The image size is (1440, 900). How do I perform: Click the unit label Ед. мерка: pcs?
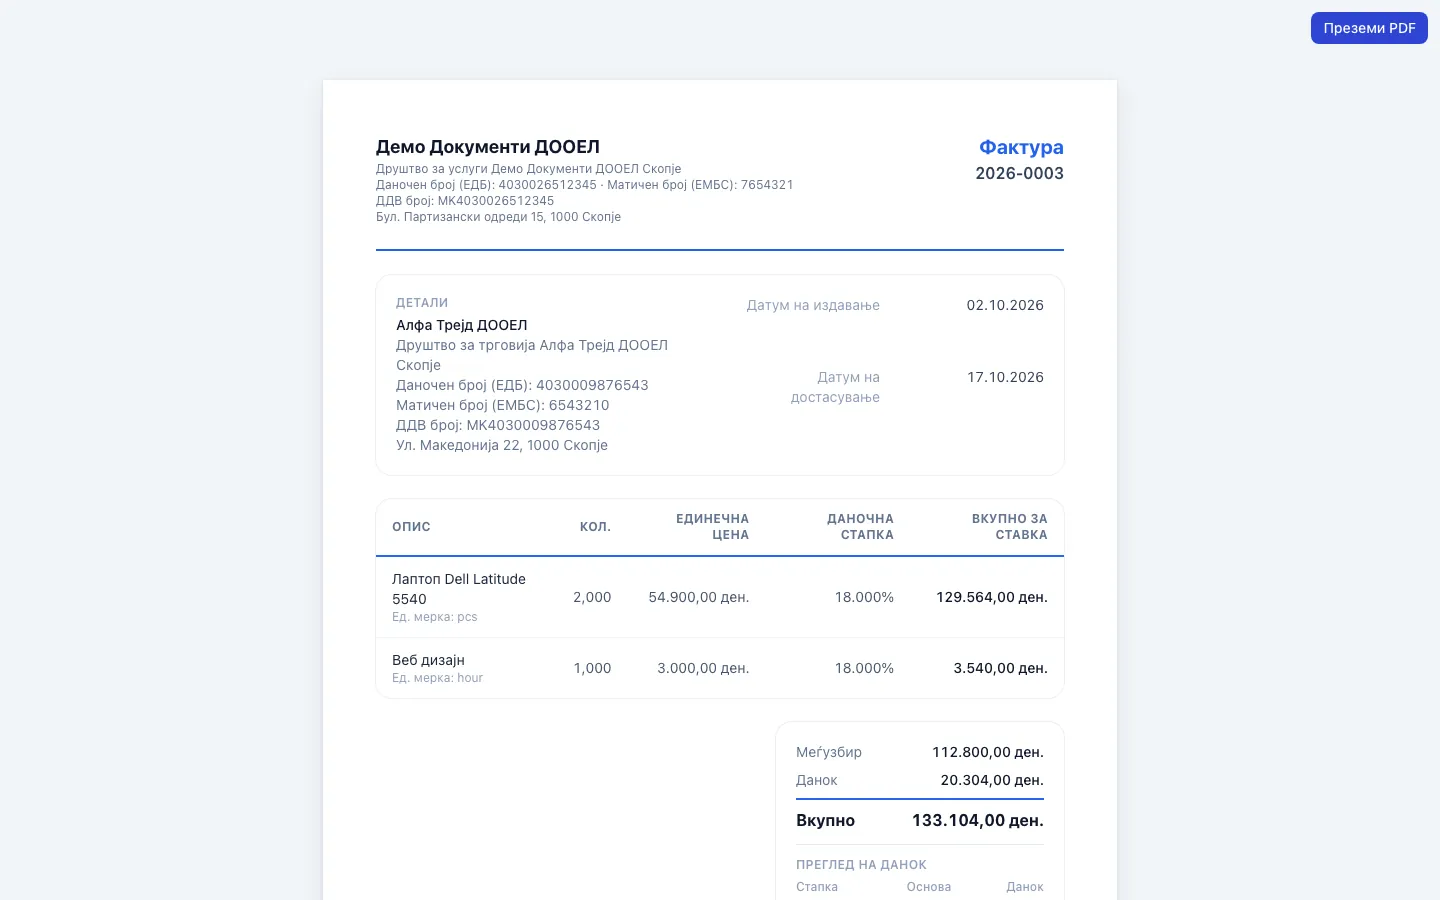tap(434, 617)
